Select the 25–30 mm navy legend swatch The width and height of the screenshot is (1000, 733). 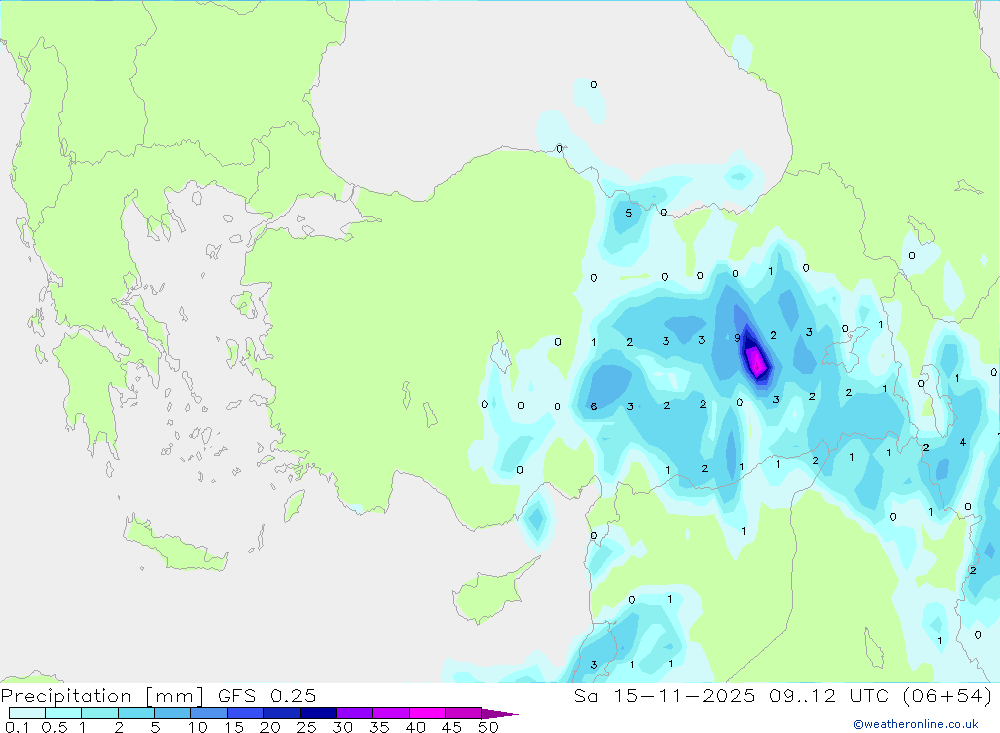pyautogui.click(x=318, y=713)
